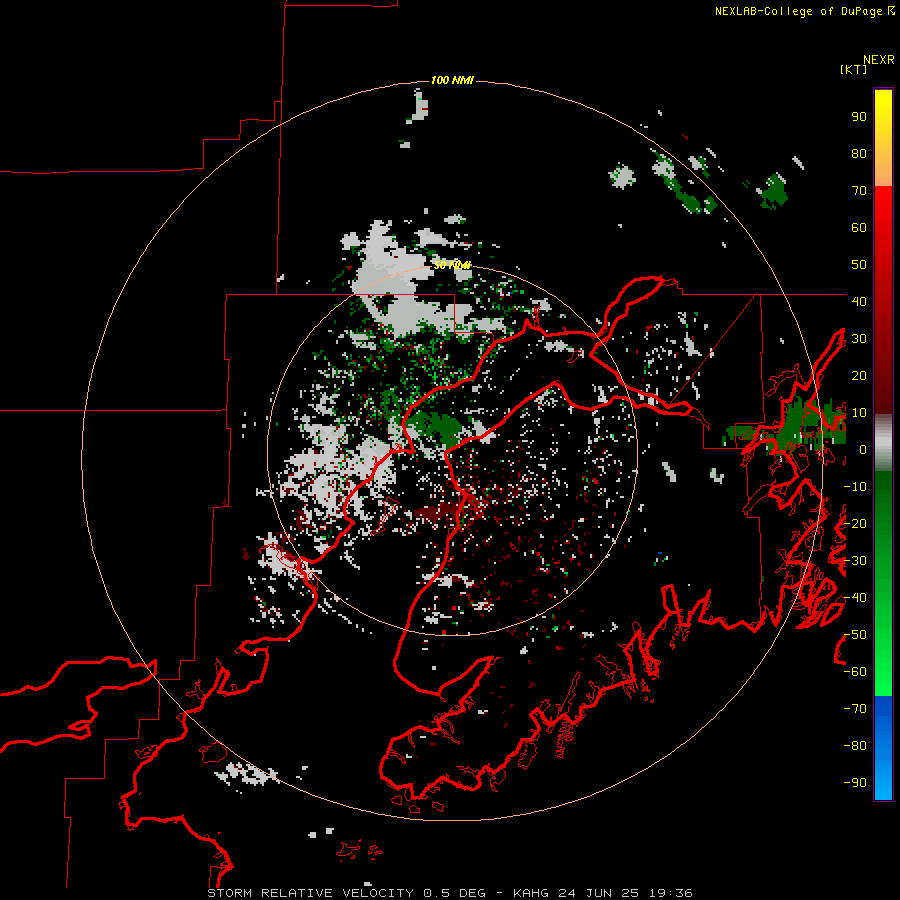
Task: Click the 0 value on the velocity scale
Action: coord(863,449)
